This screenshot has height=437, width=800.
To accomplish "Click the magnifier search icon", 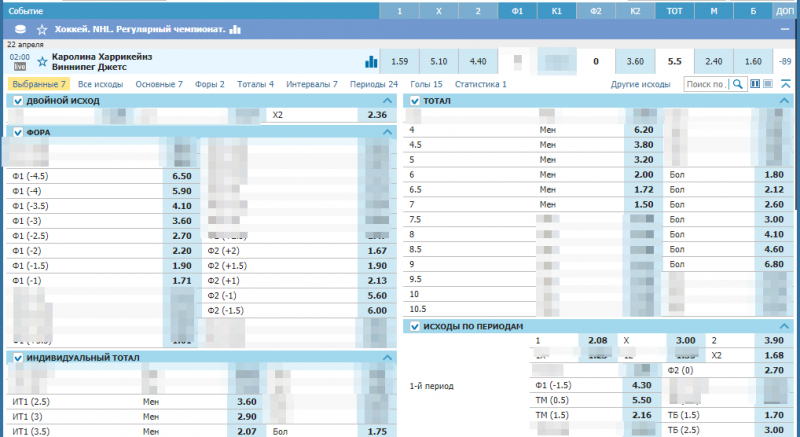I will point(738,85).
